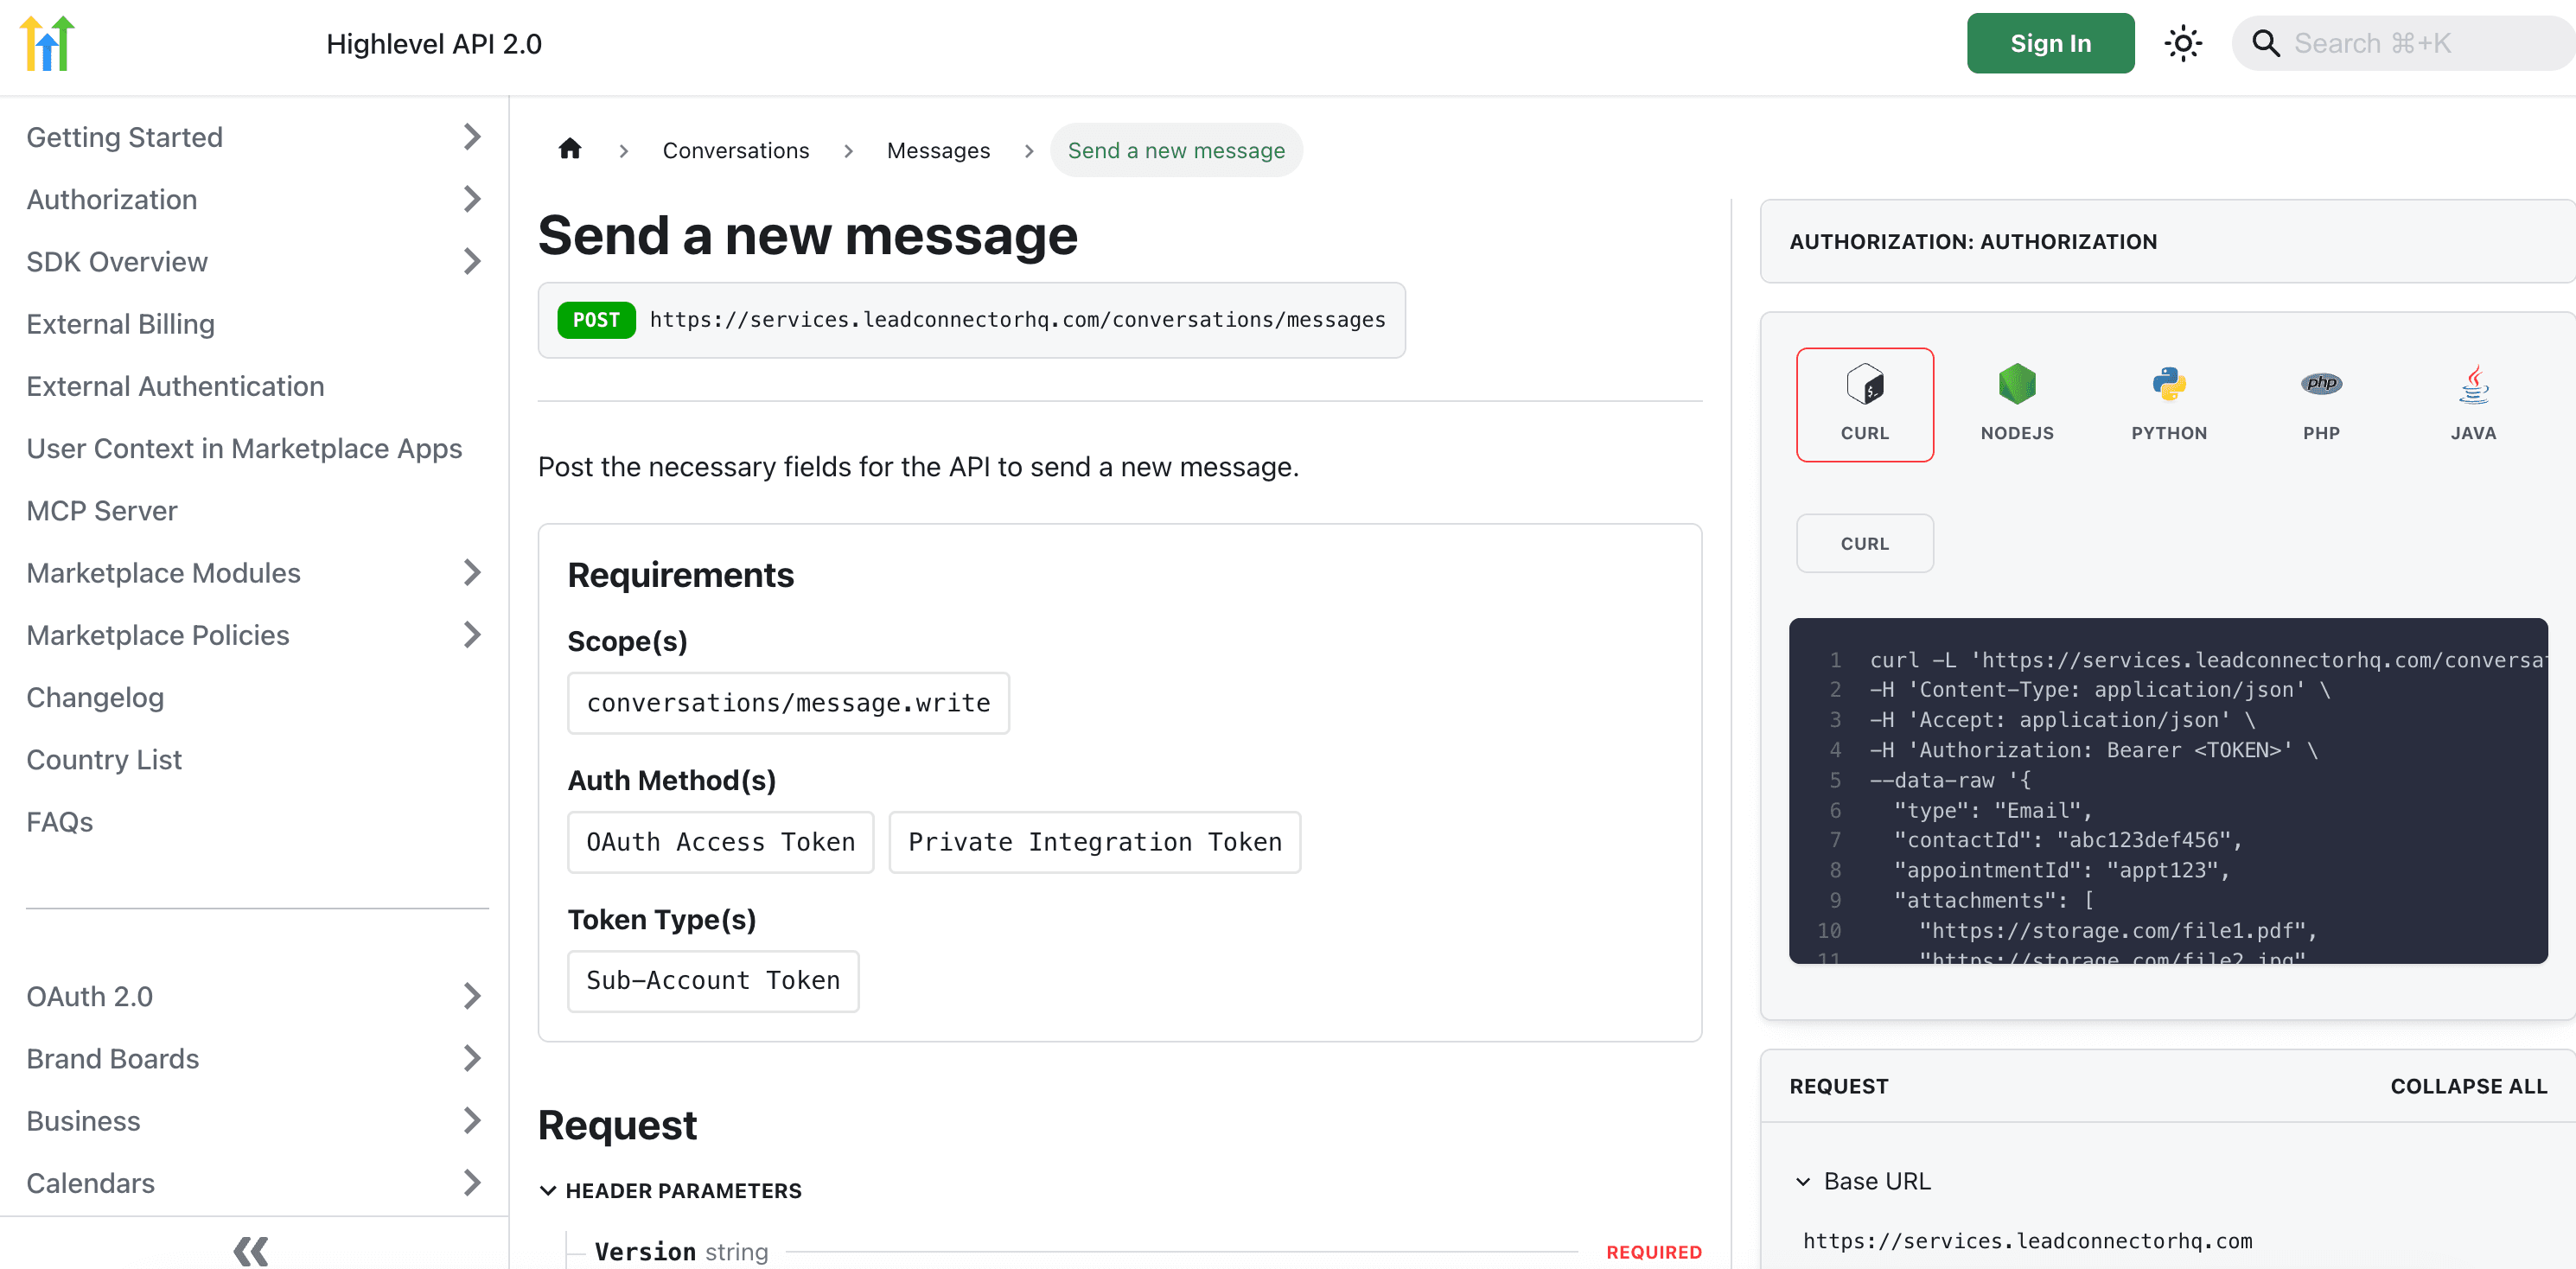Click the search magnifier icon
Image resolution: width=2576 pixels, height=1269 pixels.
click(2265, 43)
